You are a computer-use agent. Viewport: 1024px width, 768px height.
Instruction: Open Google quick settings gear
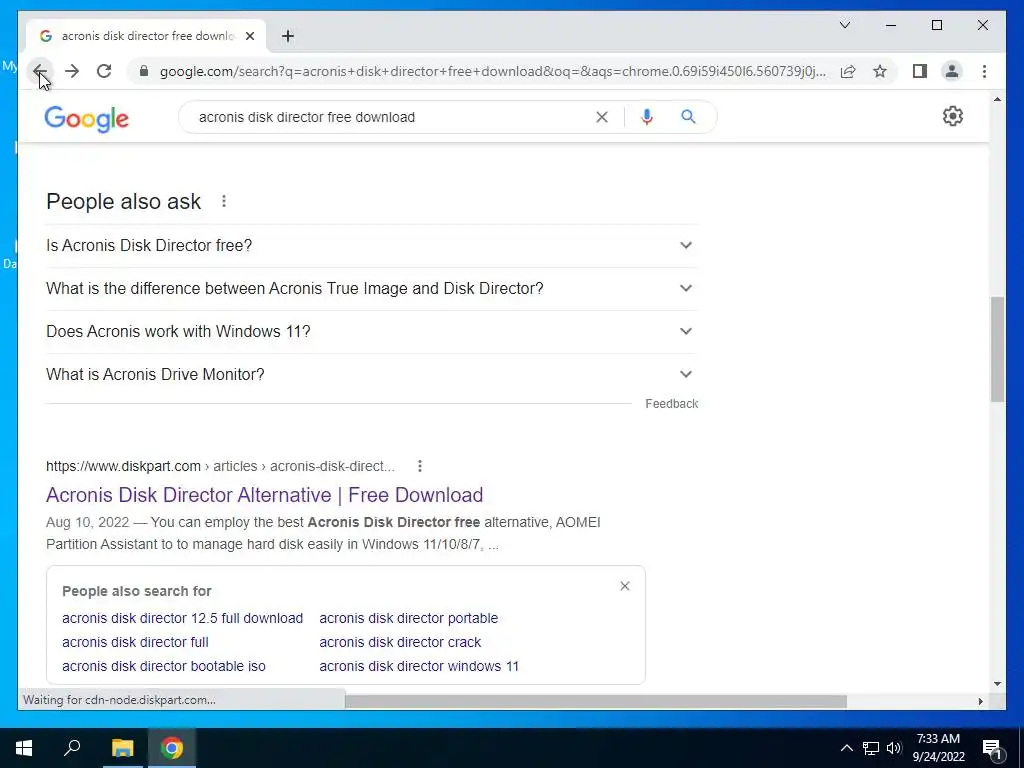coord(952,116)
